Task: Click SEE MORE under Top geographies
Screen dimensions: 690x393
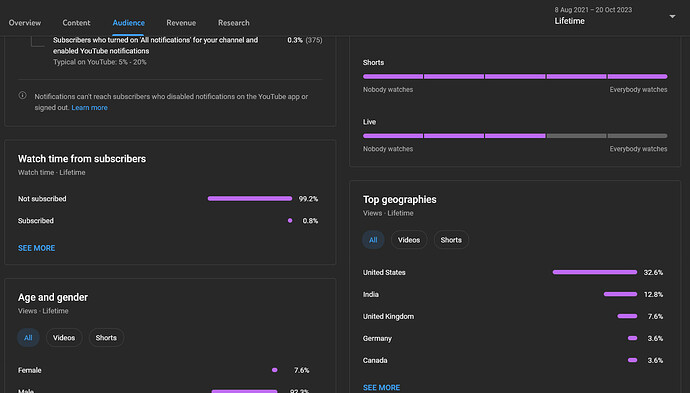Action: (x=382, y=387)
